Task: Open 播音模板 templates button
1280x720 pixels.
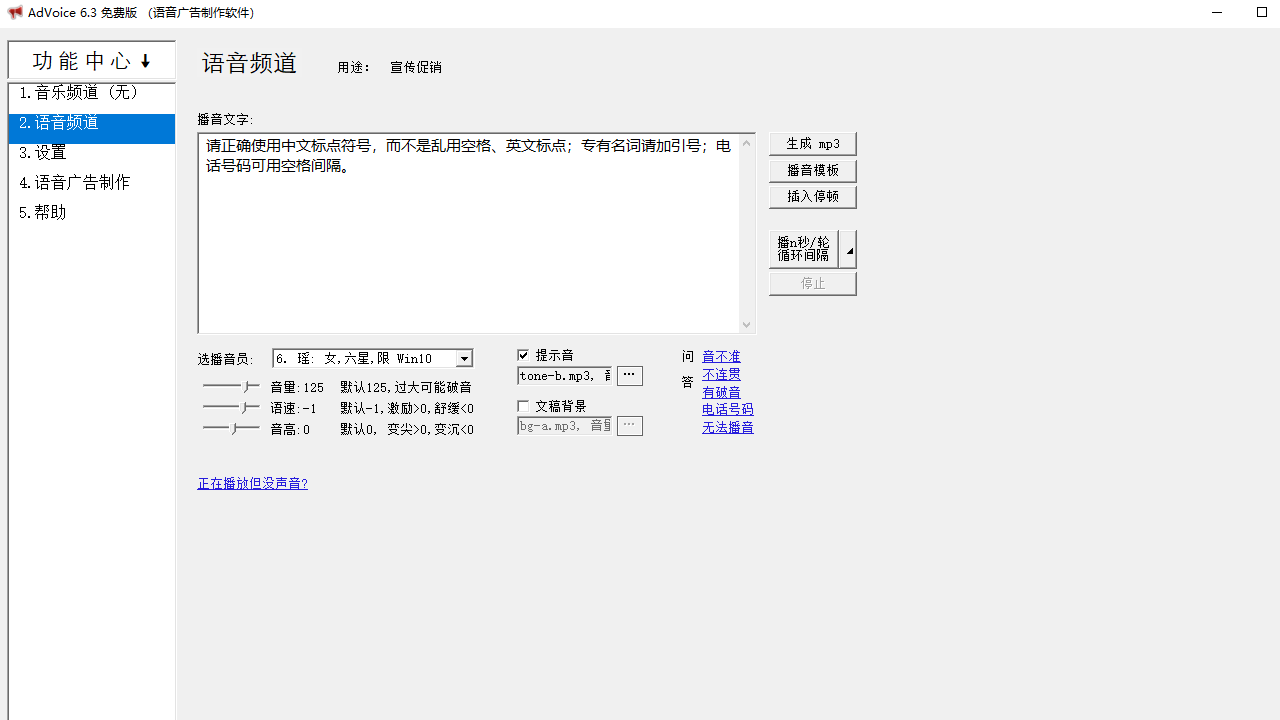Action: pos(813,170)
